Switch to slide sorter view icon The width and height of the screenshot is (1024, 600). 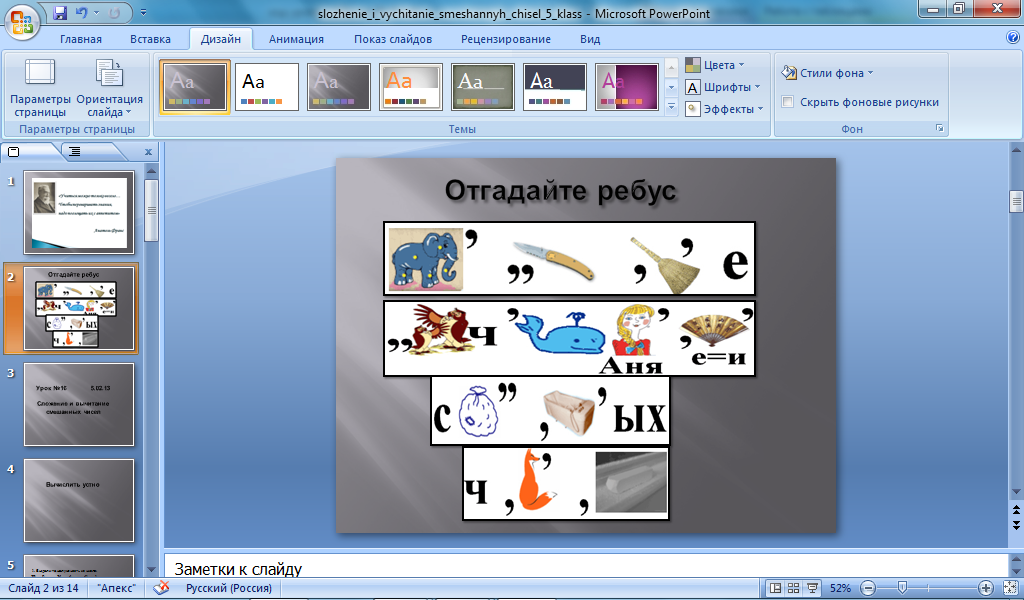point(793,588)
